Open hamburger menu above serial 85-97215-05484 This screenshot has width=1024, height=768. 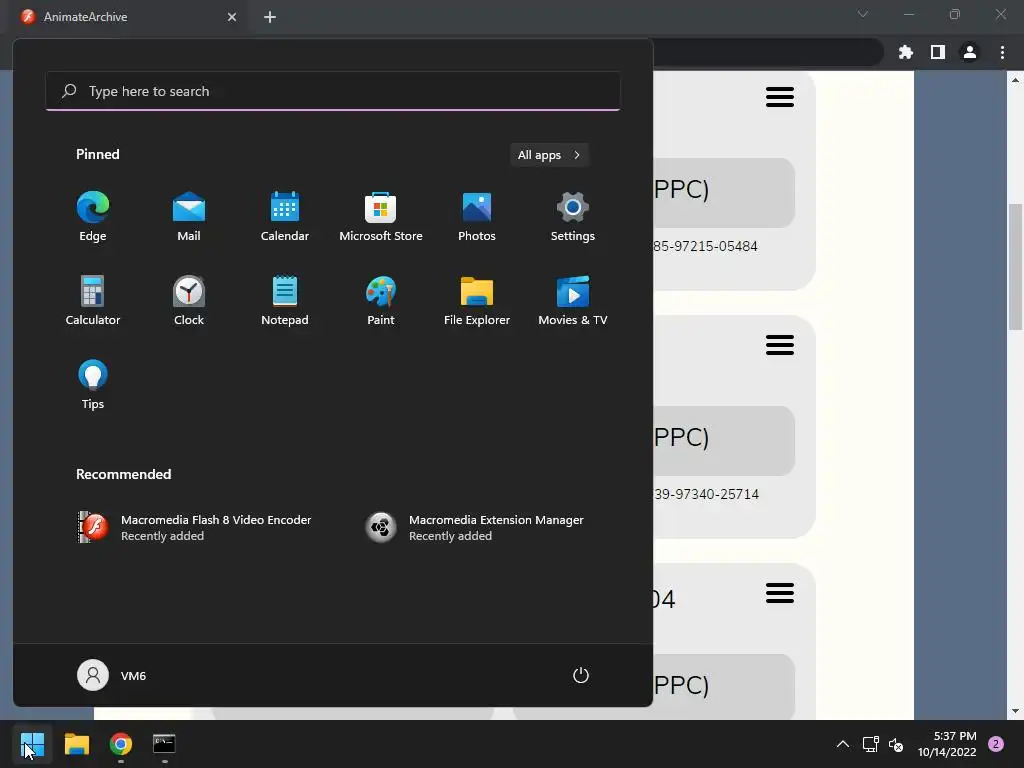point(780,97)
